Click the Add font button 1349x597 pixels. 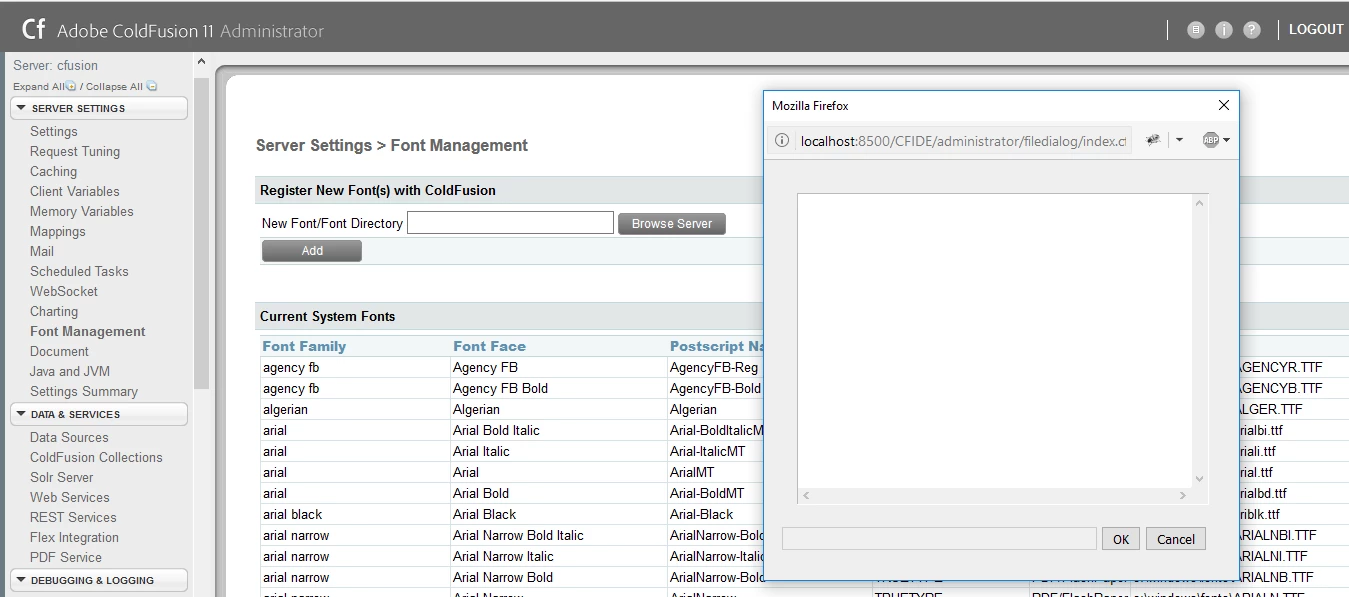[x=312, y=251]
